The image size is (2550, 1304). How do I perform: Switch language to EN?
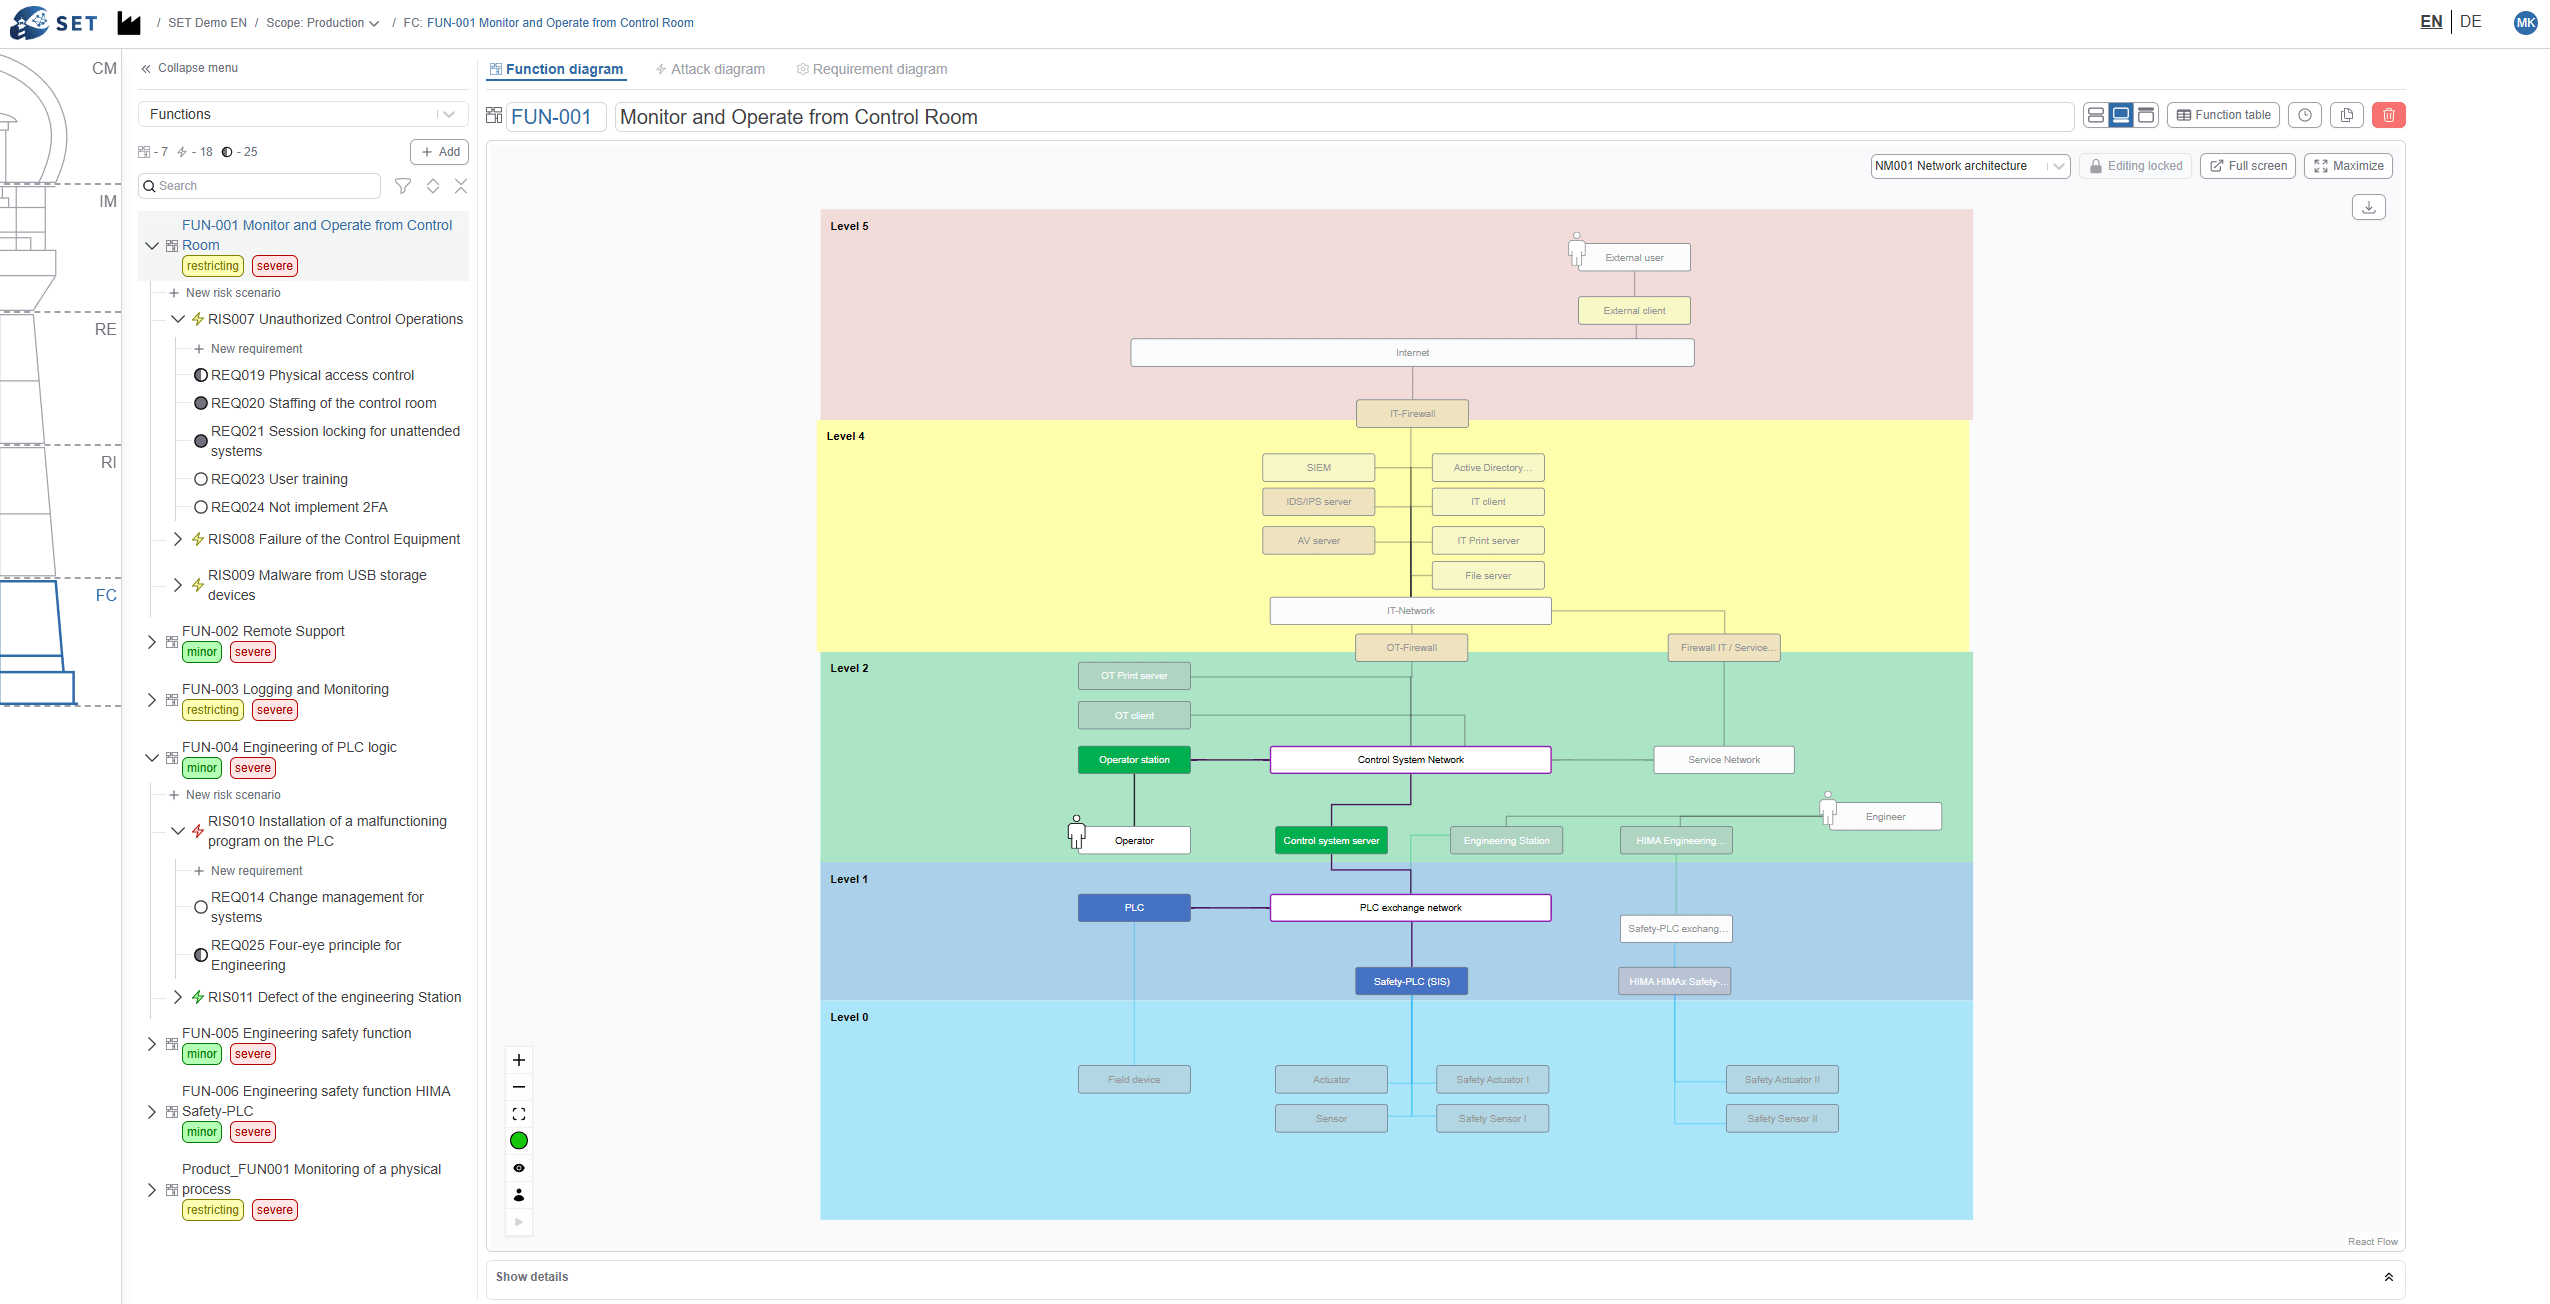coord(2431,22)
